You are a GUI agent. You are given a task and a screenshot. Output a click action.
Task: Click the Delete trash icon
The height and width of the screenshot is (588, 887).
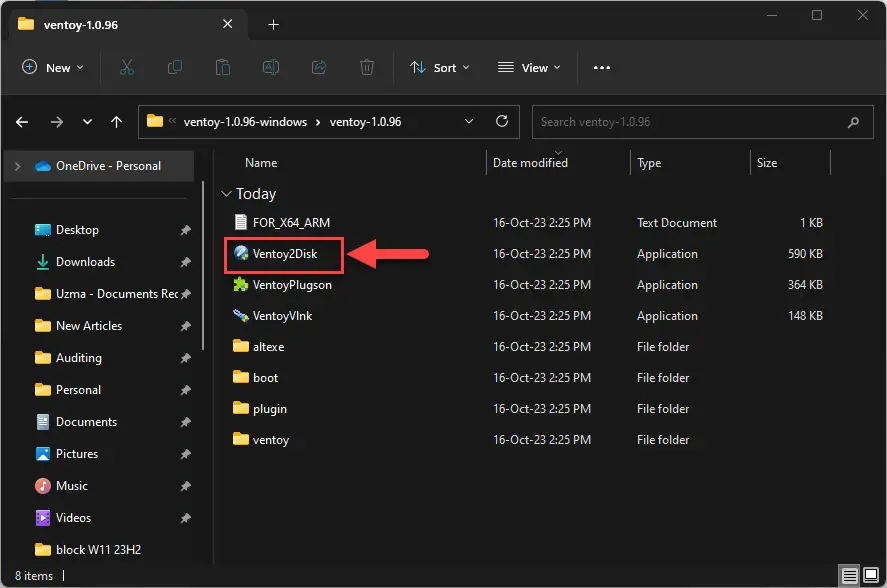(x=367, y=67)
